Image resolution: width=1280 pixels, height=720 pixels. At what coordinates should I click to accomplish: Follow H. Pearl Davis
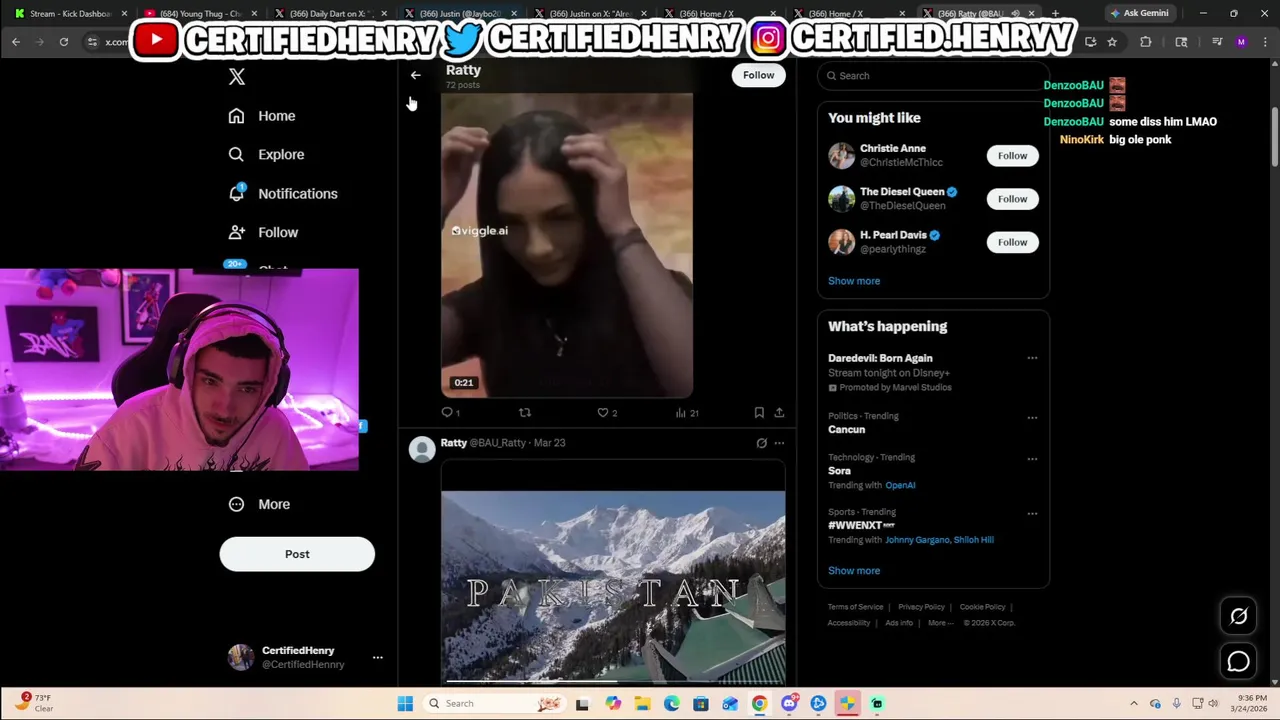click(x=1012, y=242)
